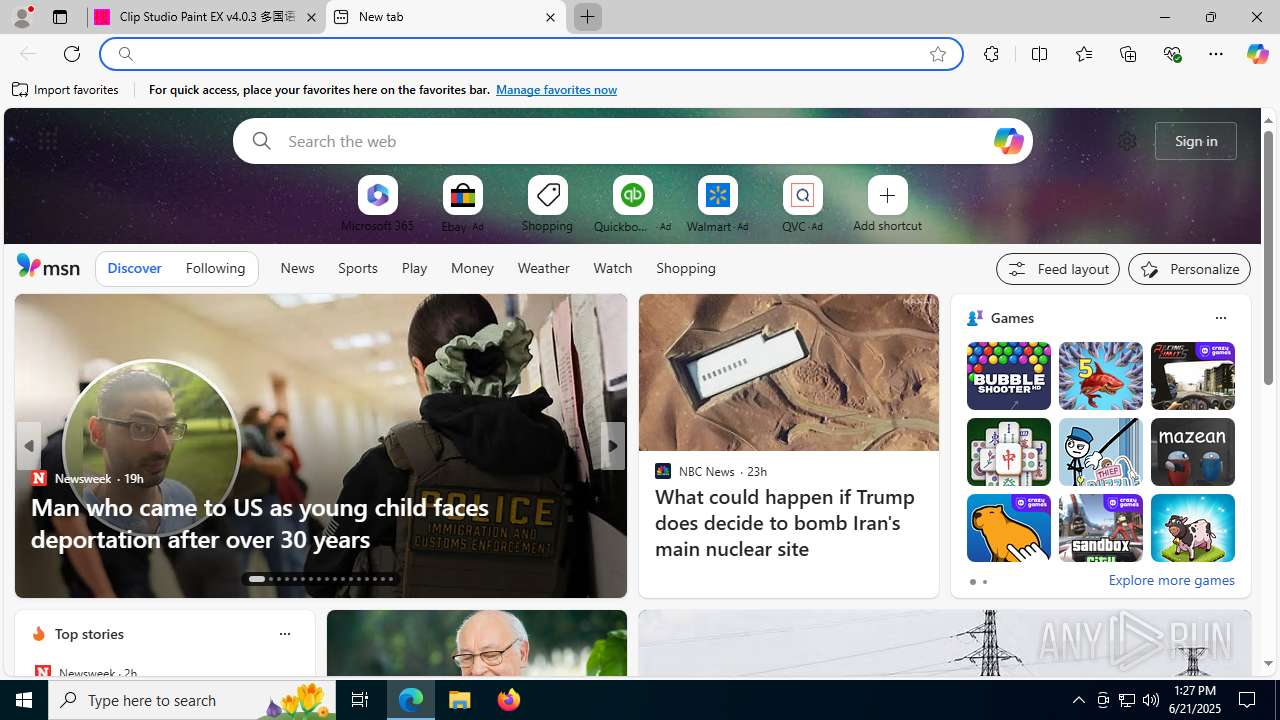Open the Favorites star menu
1280x720 pixels.
1083,54
